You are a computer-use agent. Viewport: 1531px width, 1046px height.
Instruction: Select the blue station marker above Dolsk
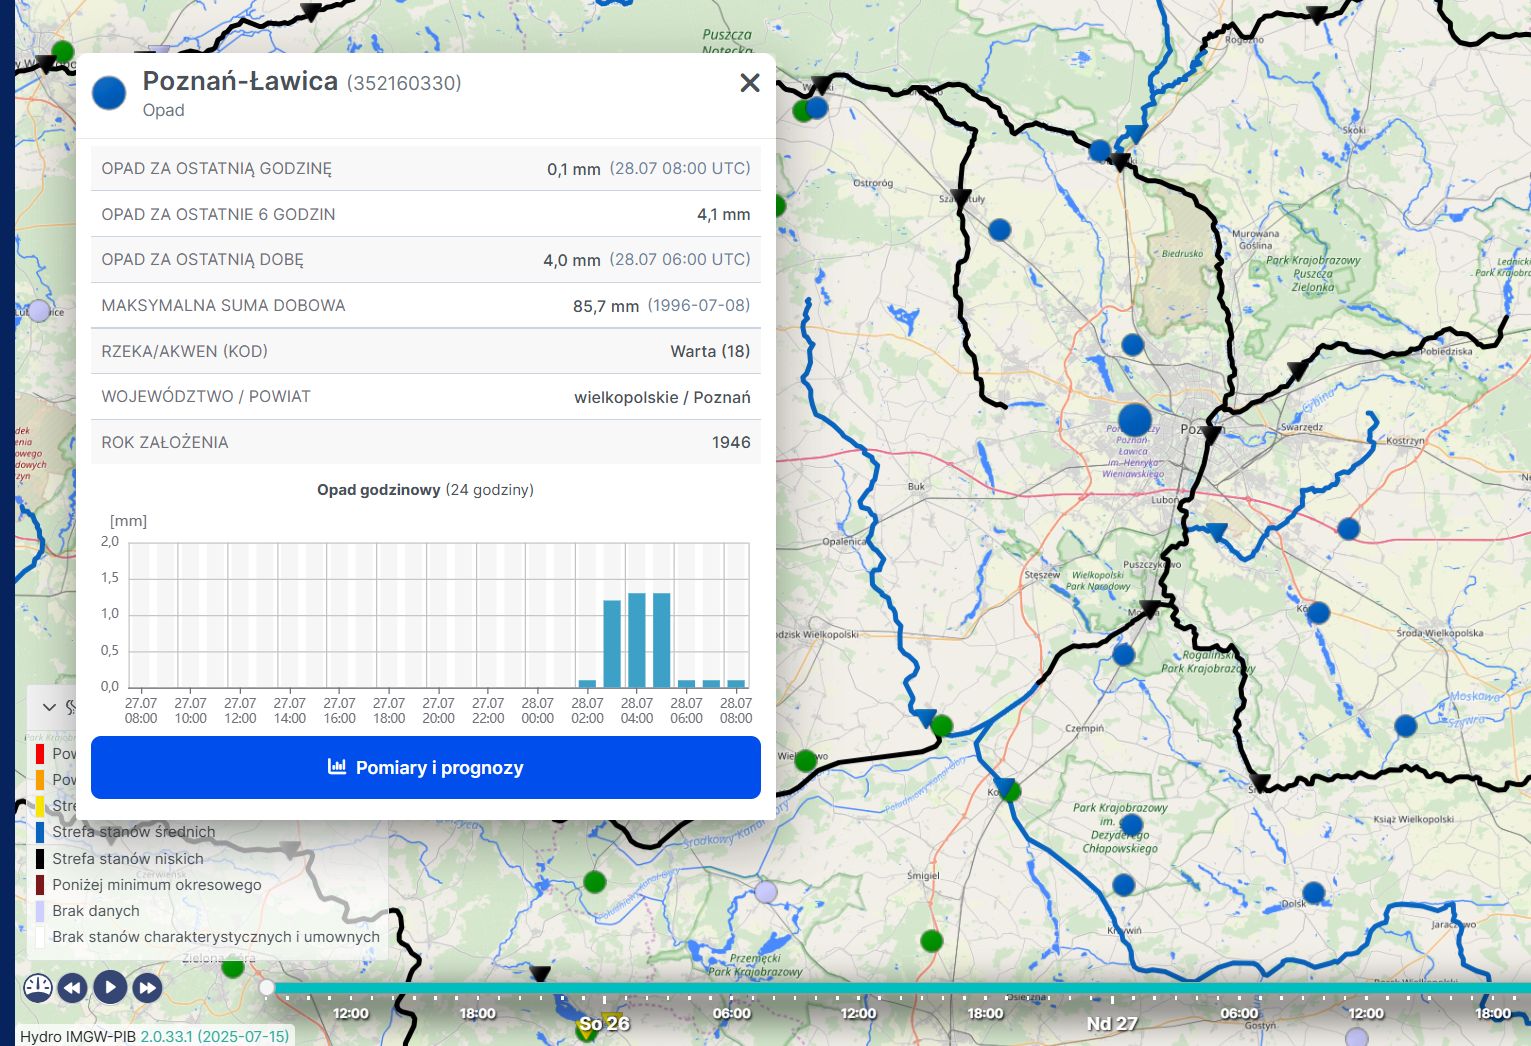(x=1313, y=893)
